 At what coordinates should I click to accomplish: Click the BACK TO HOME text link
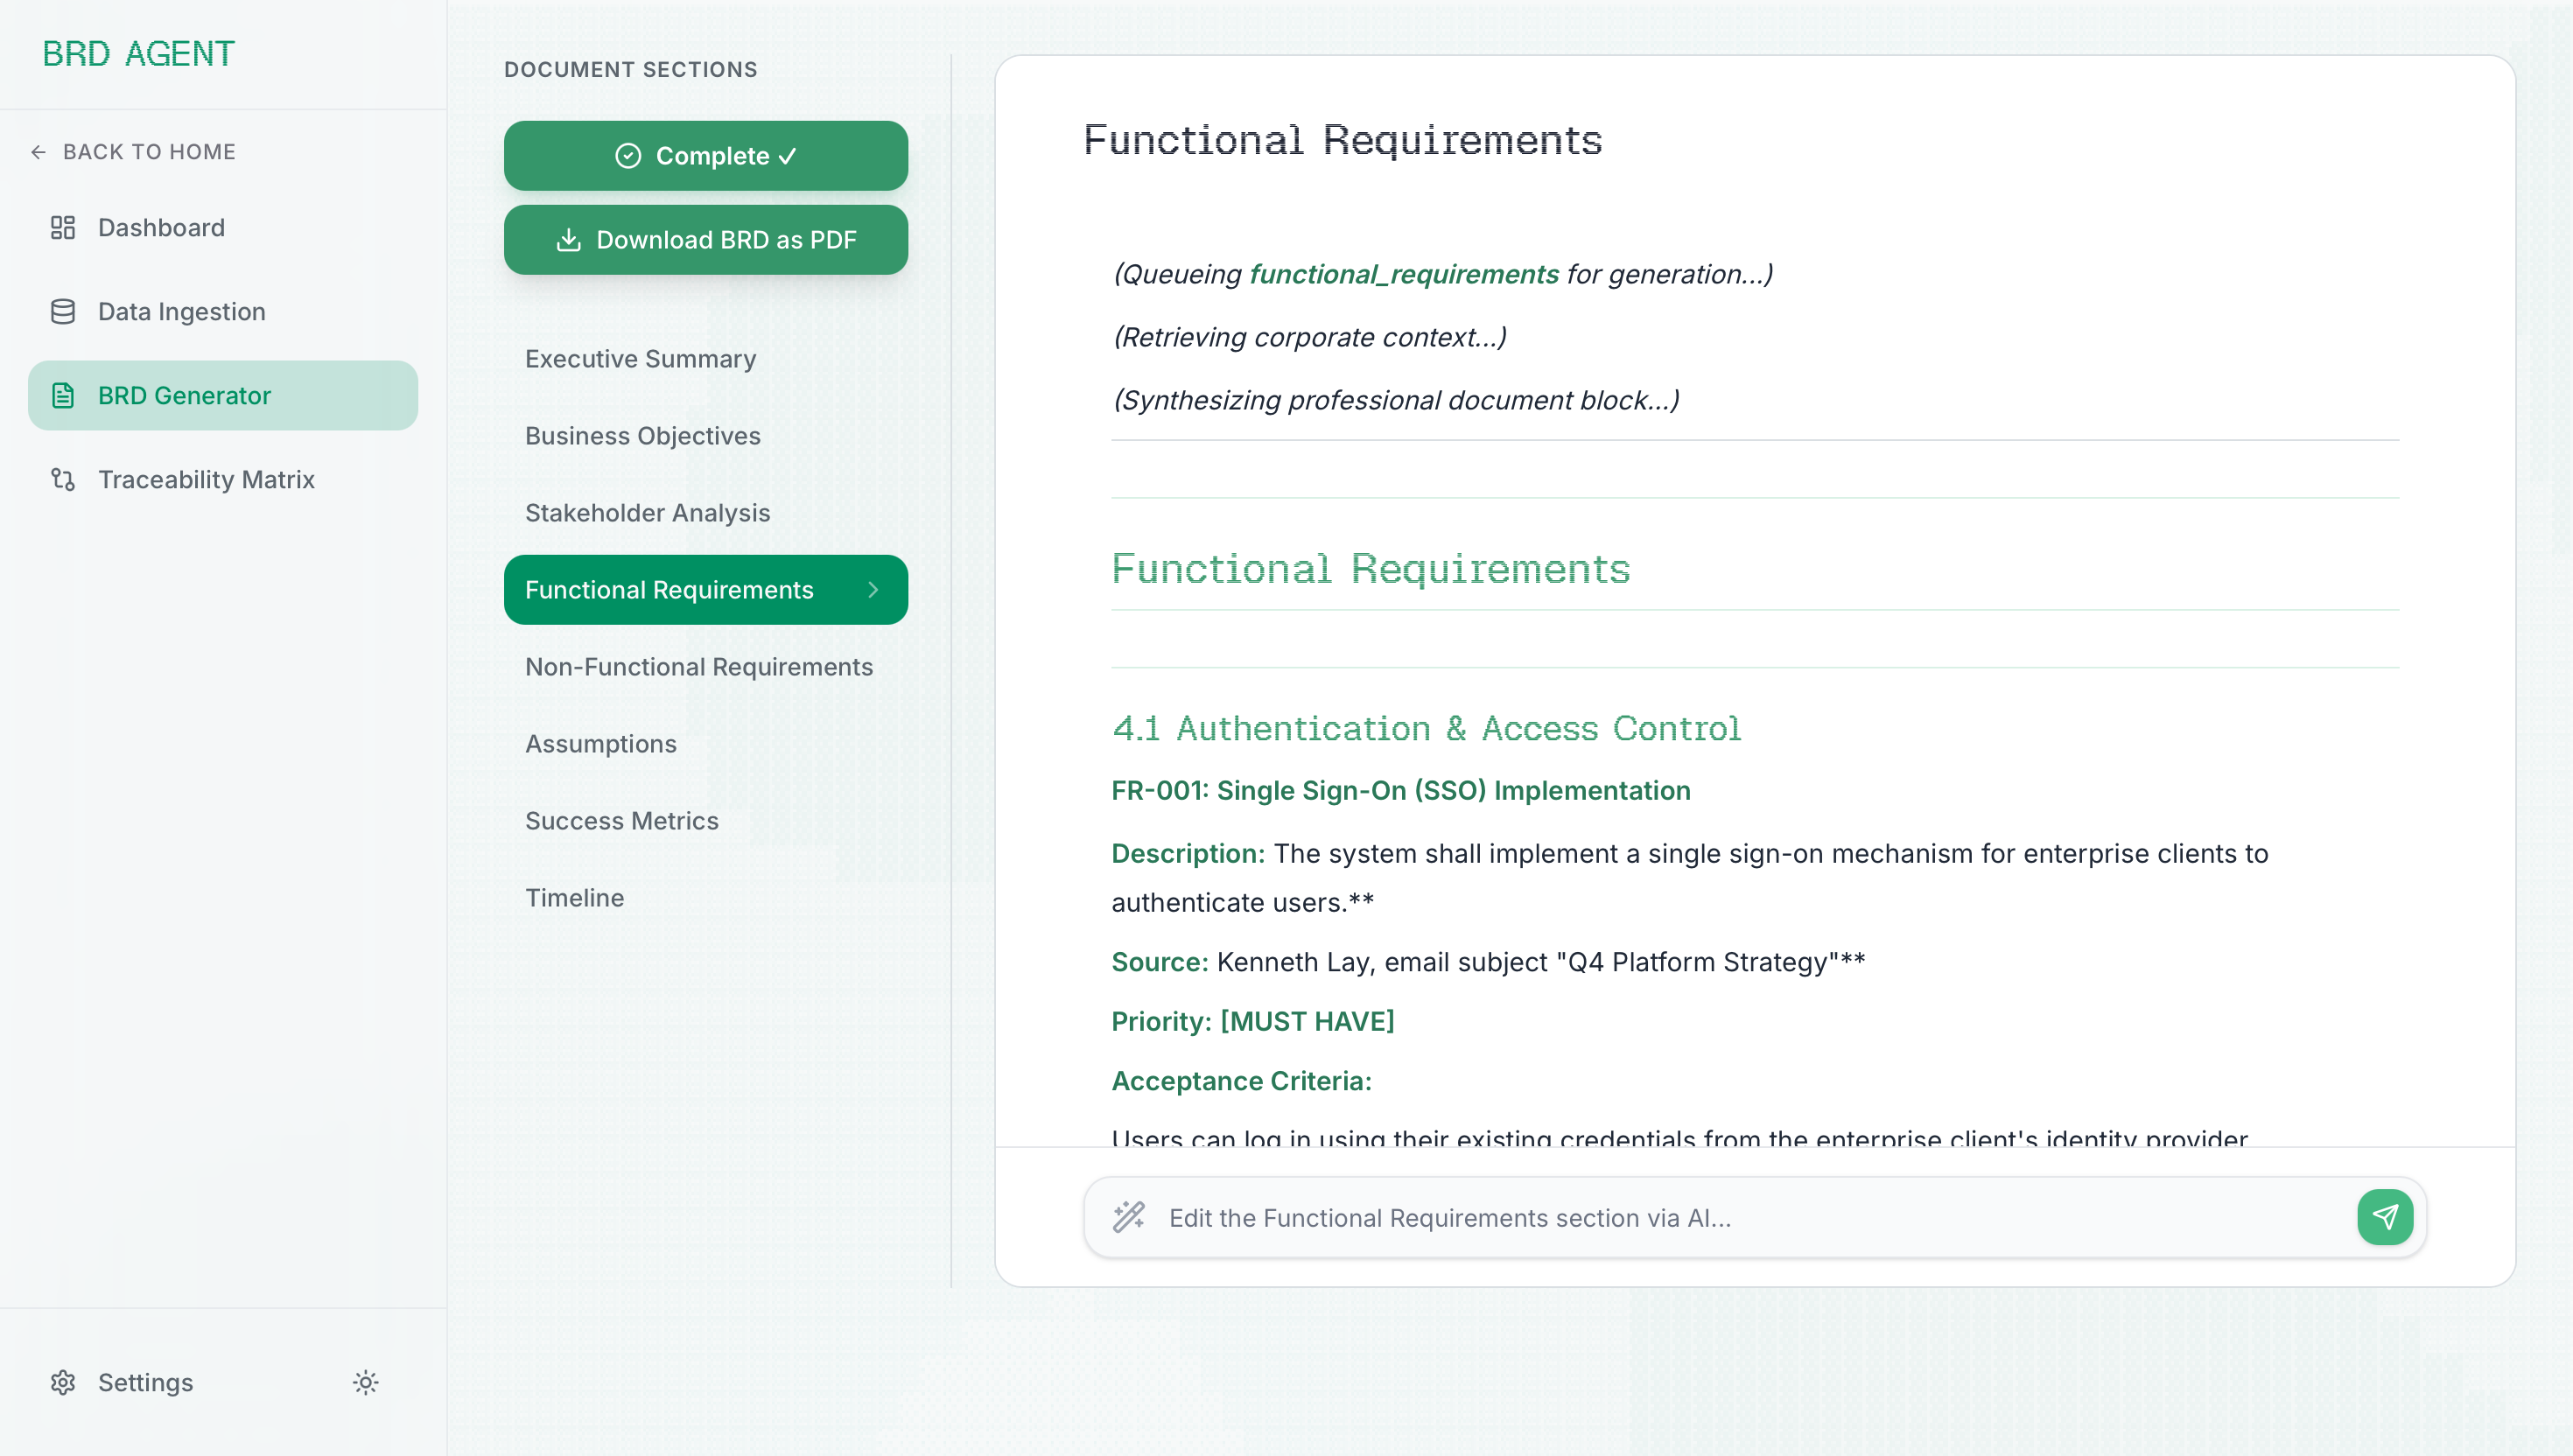coord(149,152)
